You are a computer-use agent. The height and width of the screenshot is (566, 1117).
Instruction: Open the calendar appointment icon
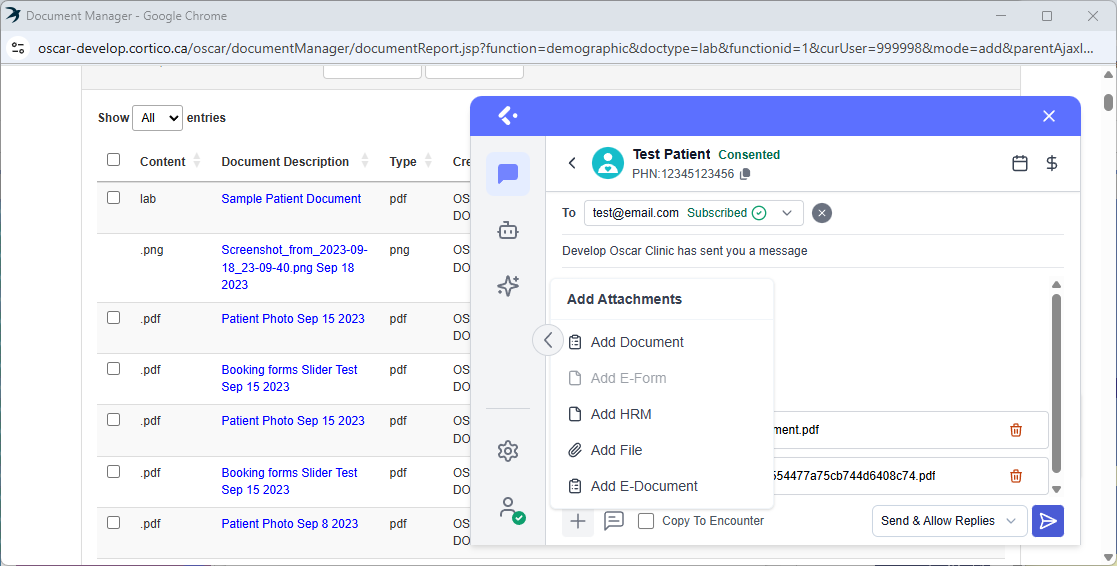tap(1020, 163)
